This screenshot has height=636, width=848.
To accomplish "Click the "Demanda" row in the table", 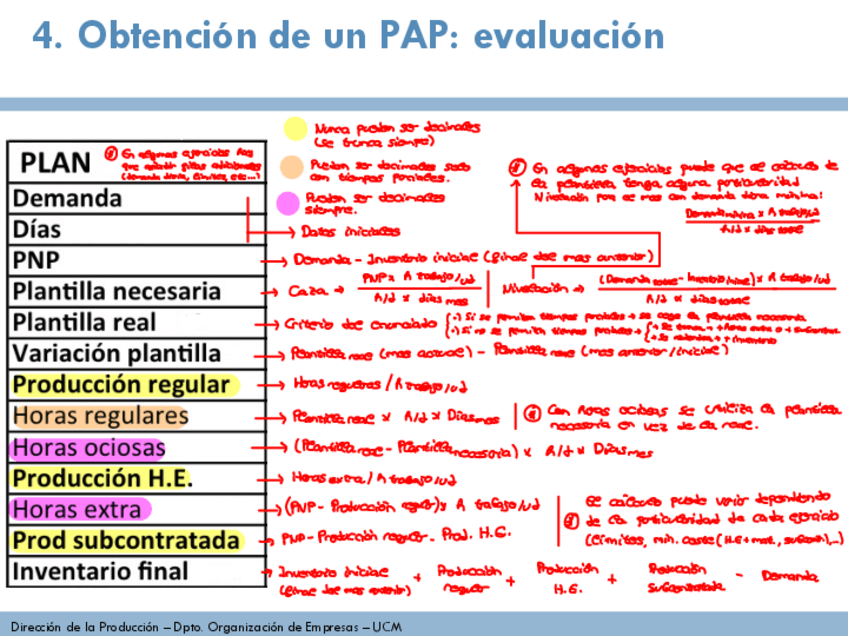I will pos(137,198).
